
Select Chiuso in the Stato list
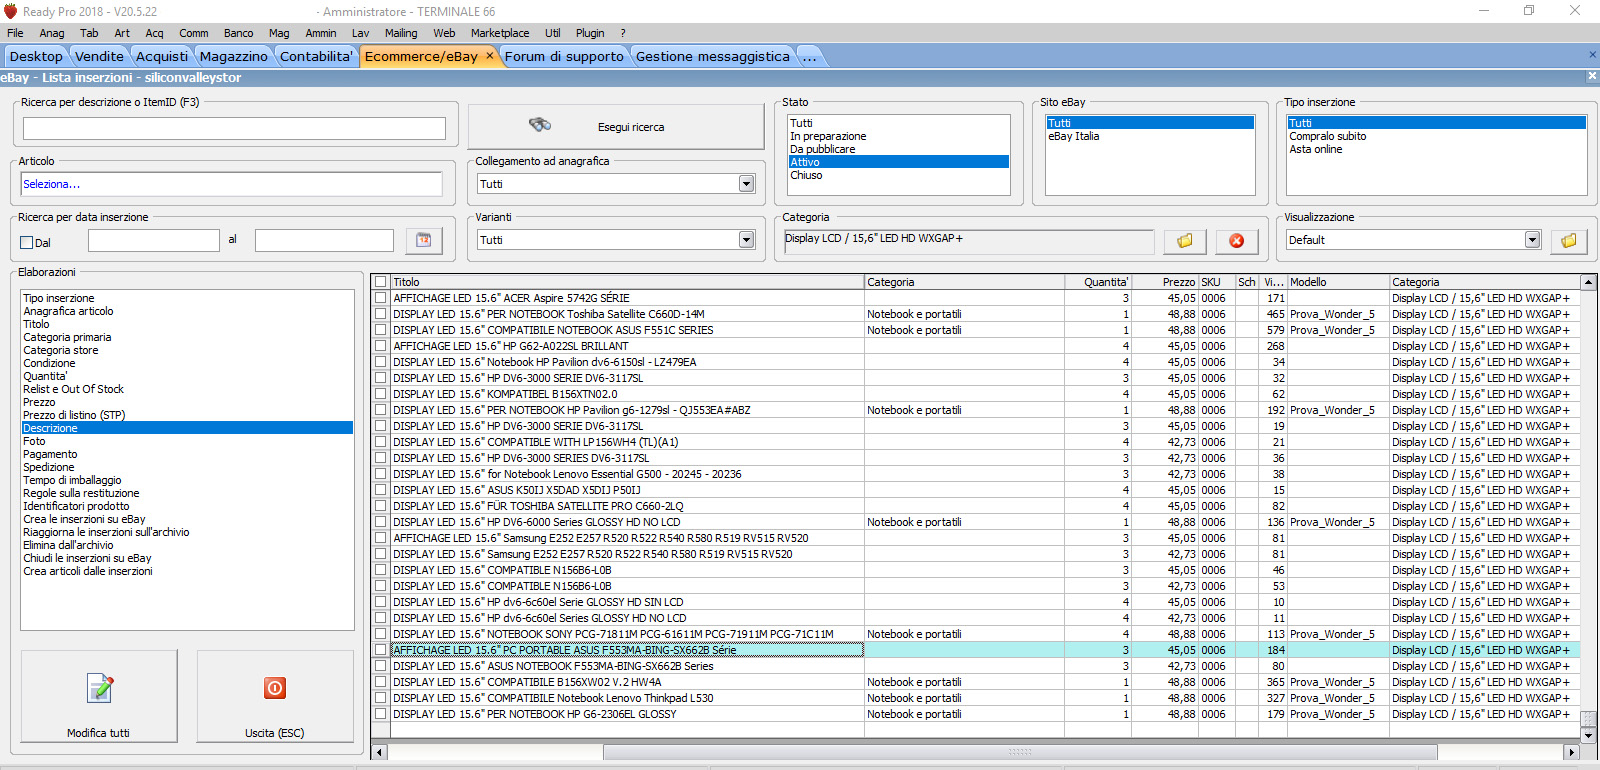coord(806,175)
